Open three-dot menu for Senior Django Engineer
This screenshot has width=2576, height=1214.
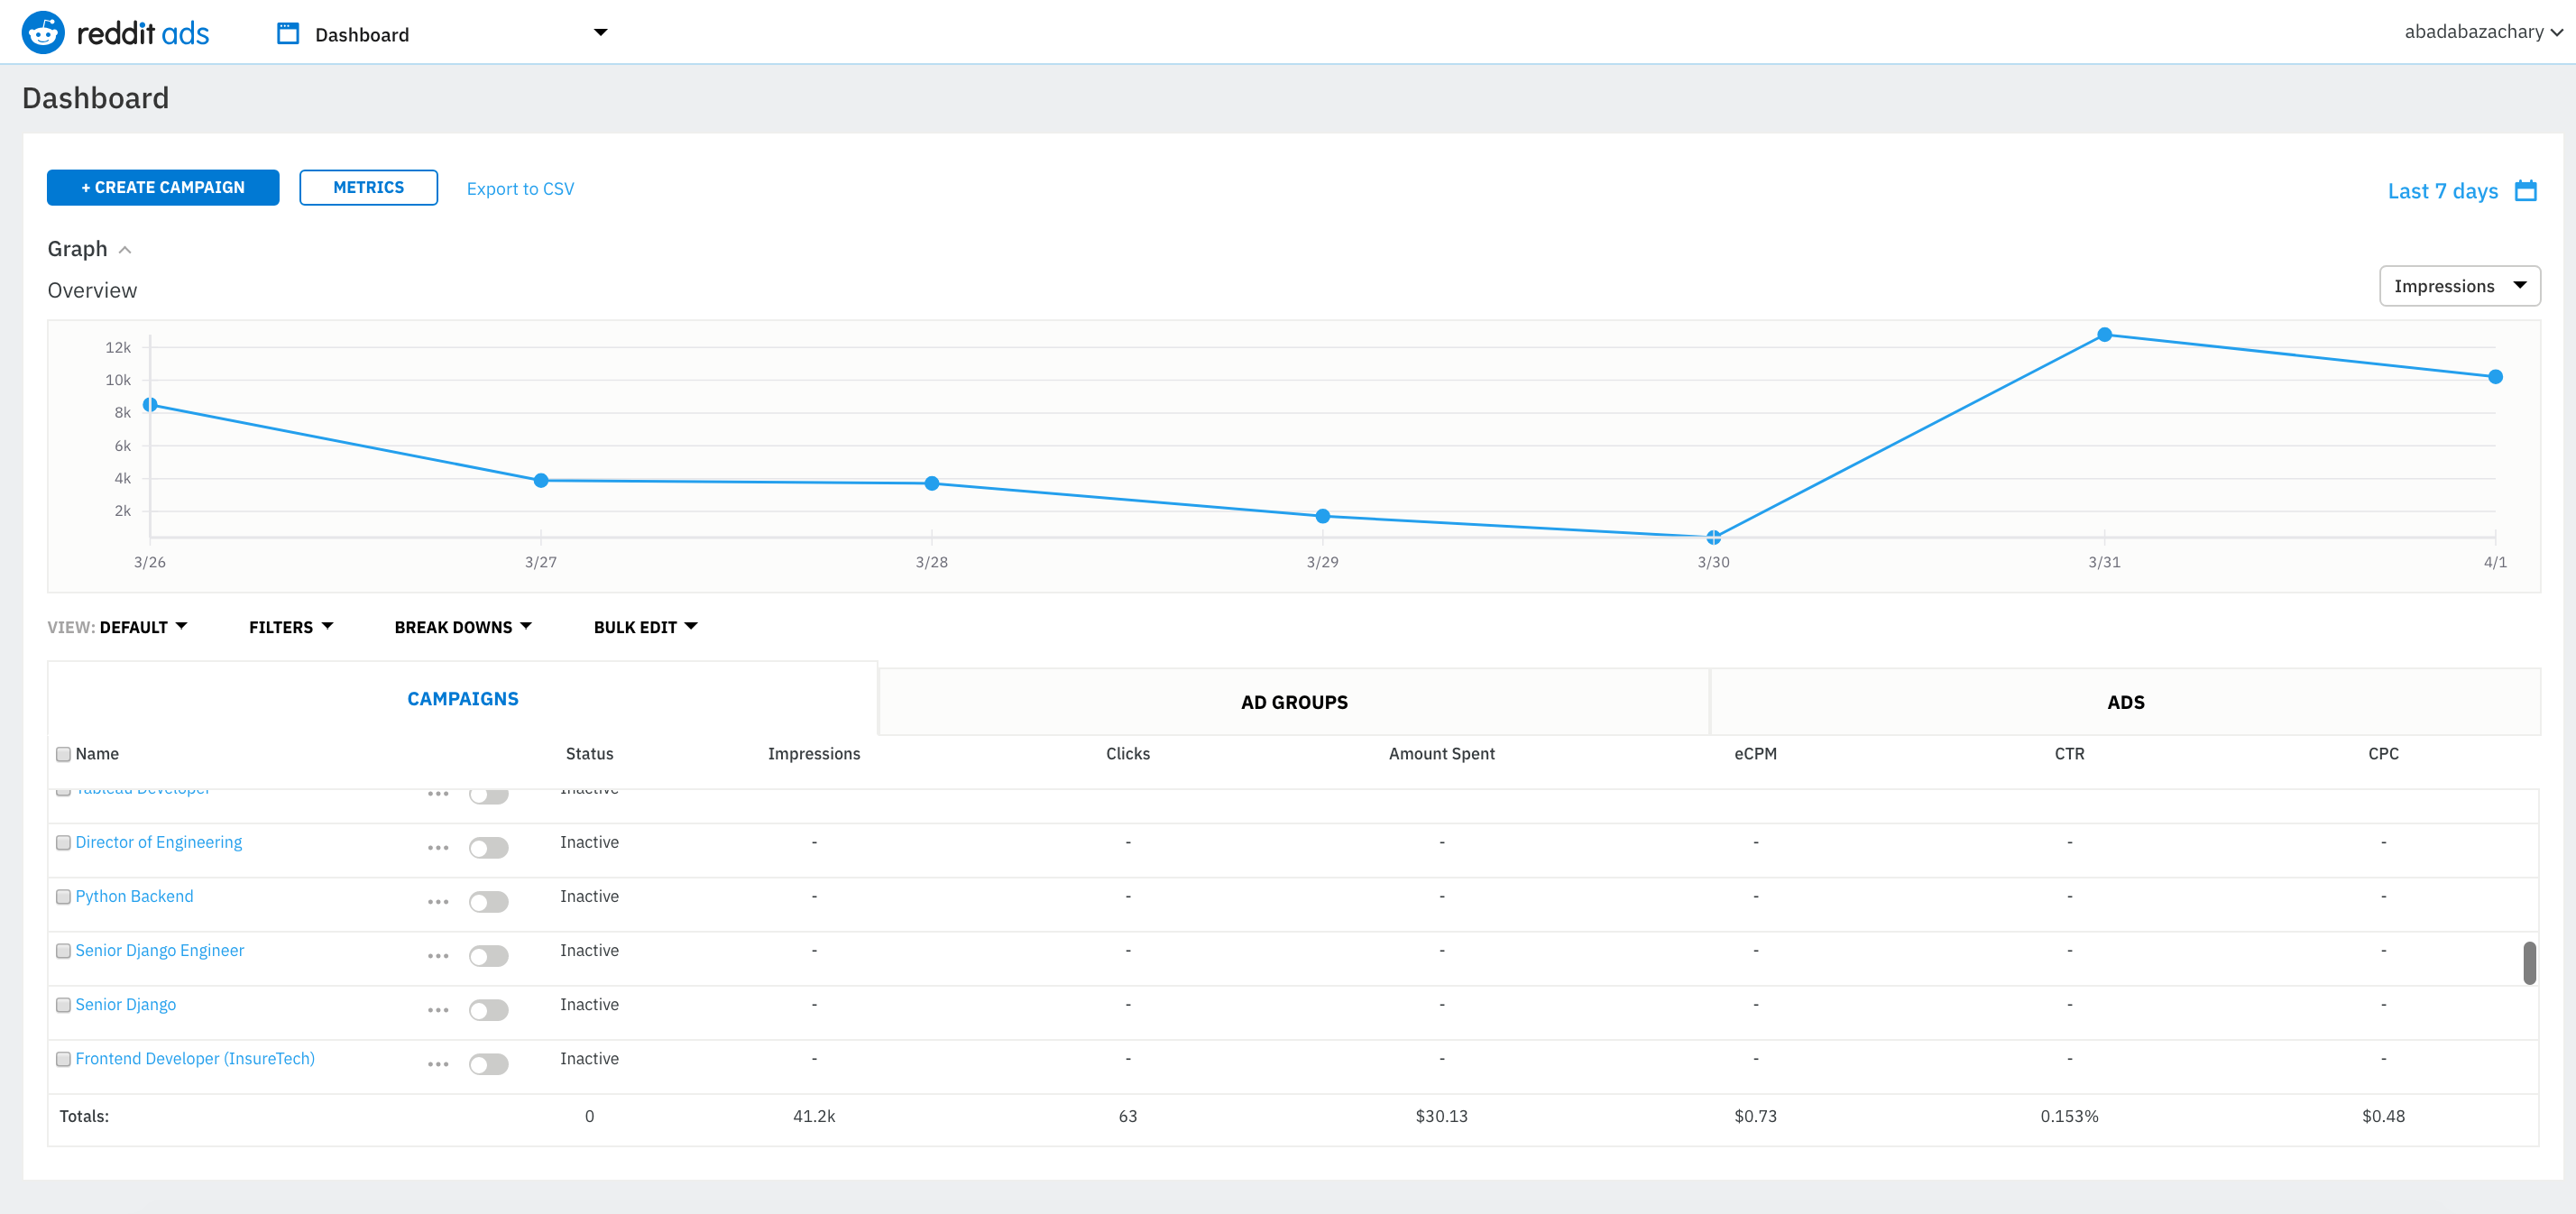pos(438,956)
